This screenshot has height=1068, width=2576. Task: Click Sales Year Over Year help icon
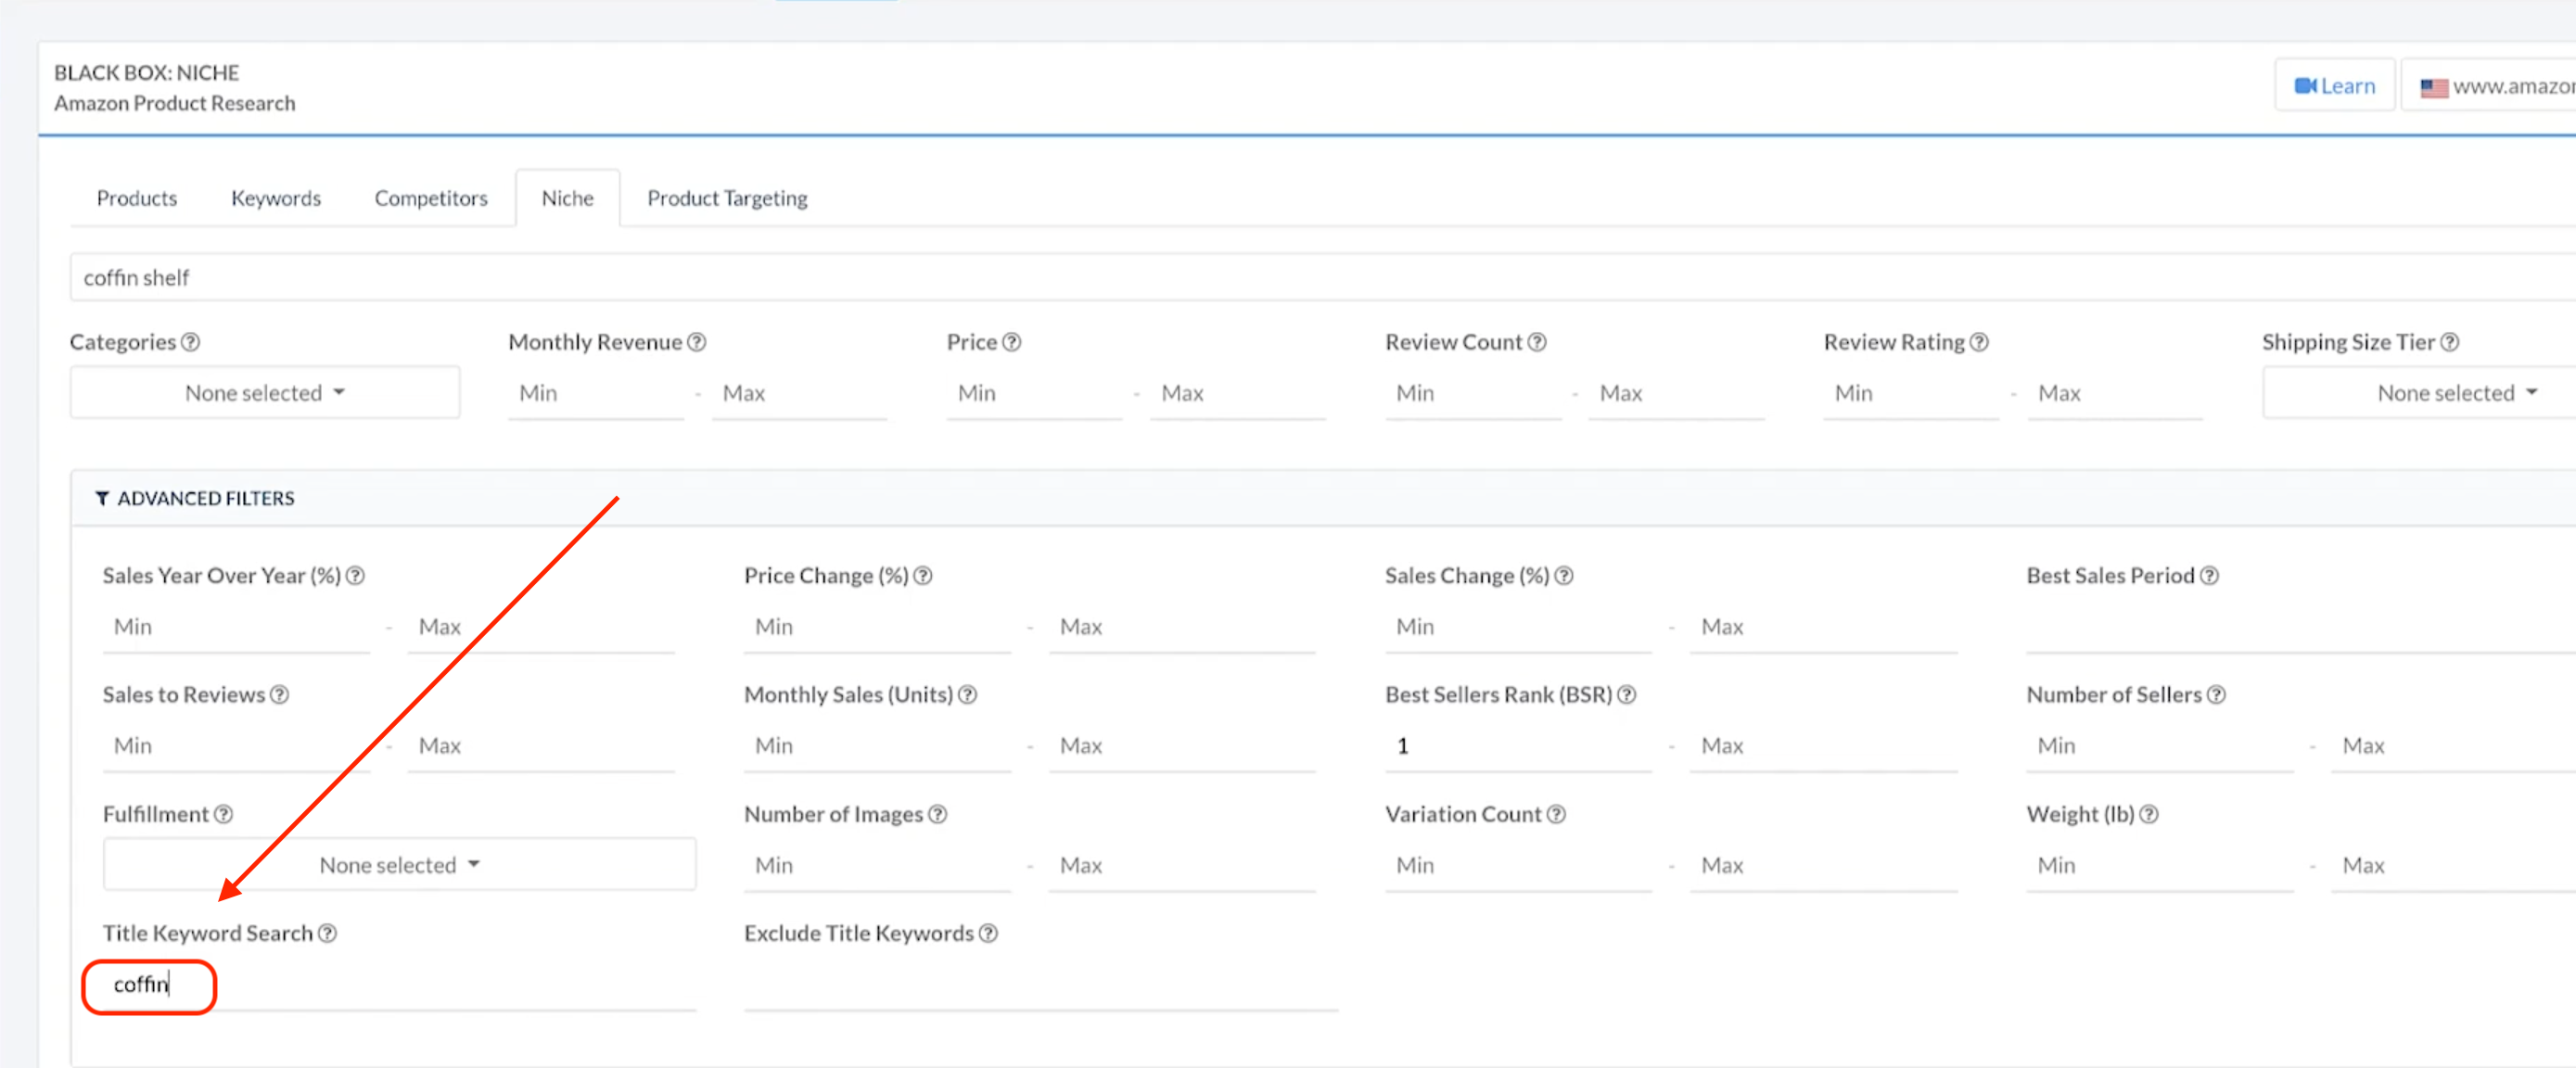[355, 576]
